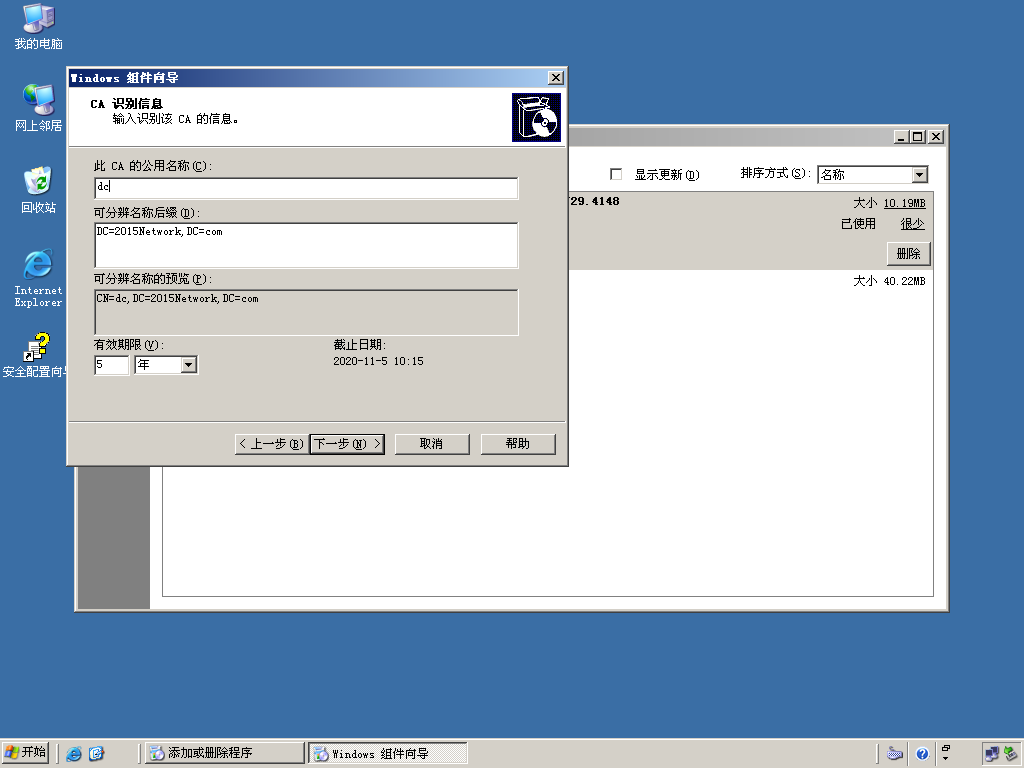Click Internet Explorer quick launch icon
Screen dimensions: 1024x768
coord(74,754)
